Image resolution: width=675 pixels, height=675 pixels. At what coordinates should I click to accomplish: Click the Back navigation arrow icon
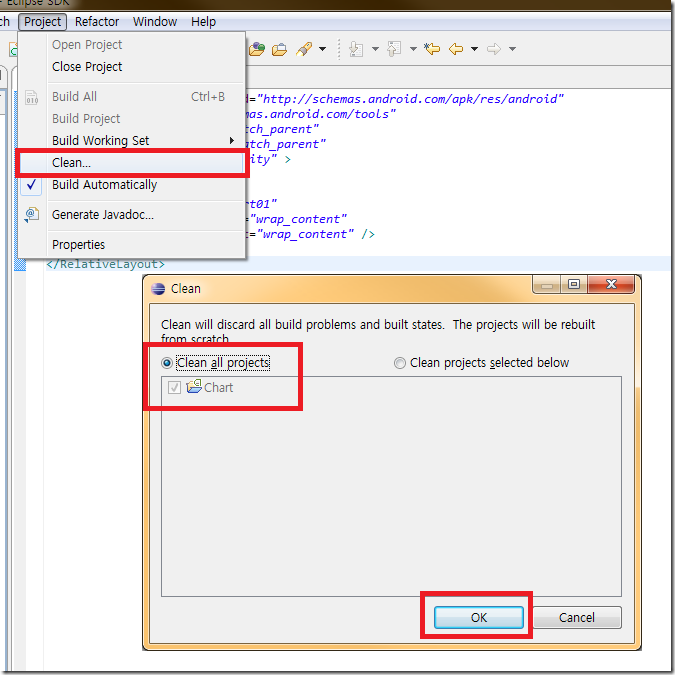456,49
